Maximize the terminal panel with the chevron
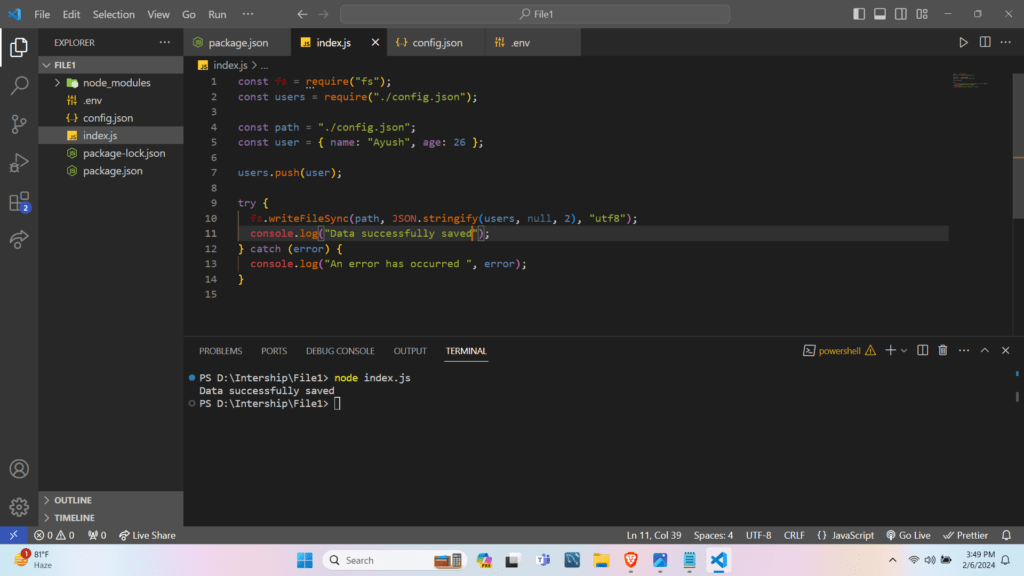 [984, 350]
